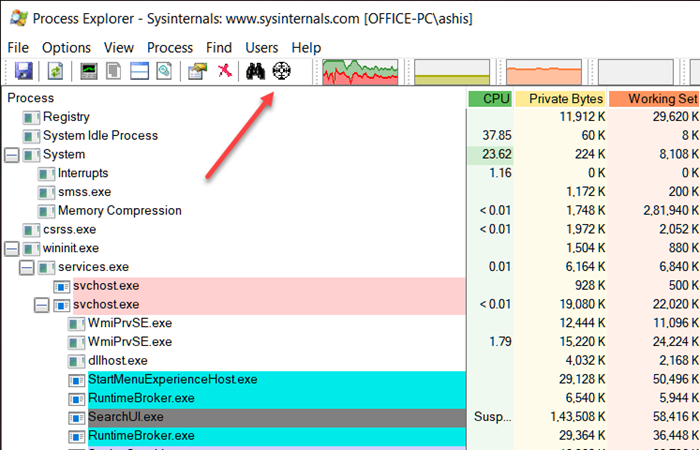Select the System Idle Process row
This screenshot has width=700, height=450.
point(100,136)
